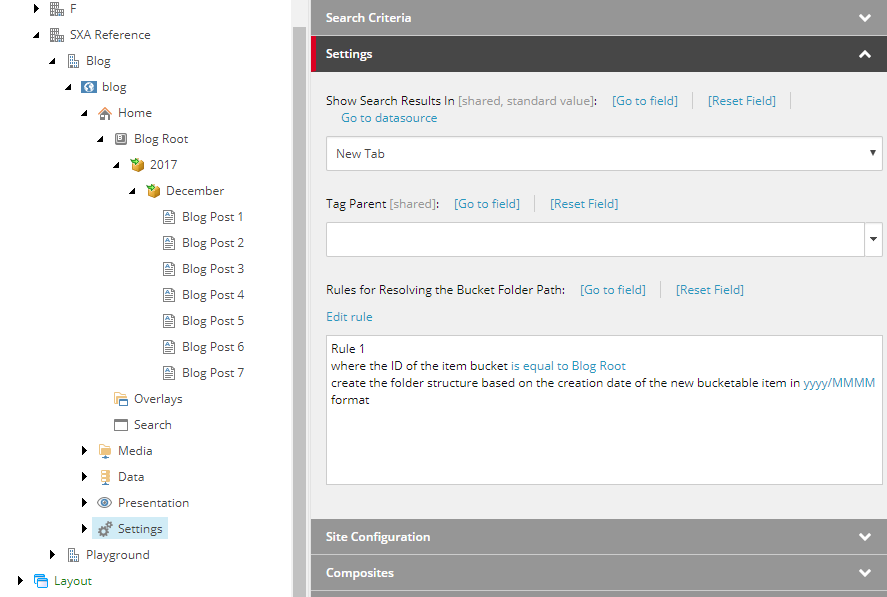Viewport: 887px width, 597px height.
Task: Expand the Site Configuration section
Action: click(x=598, y=536)
